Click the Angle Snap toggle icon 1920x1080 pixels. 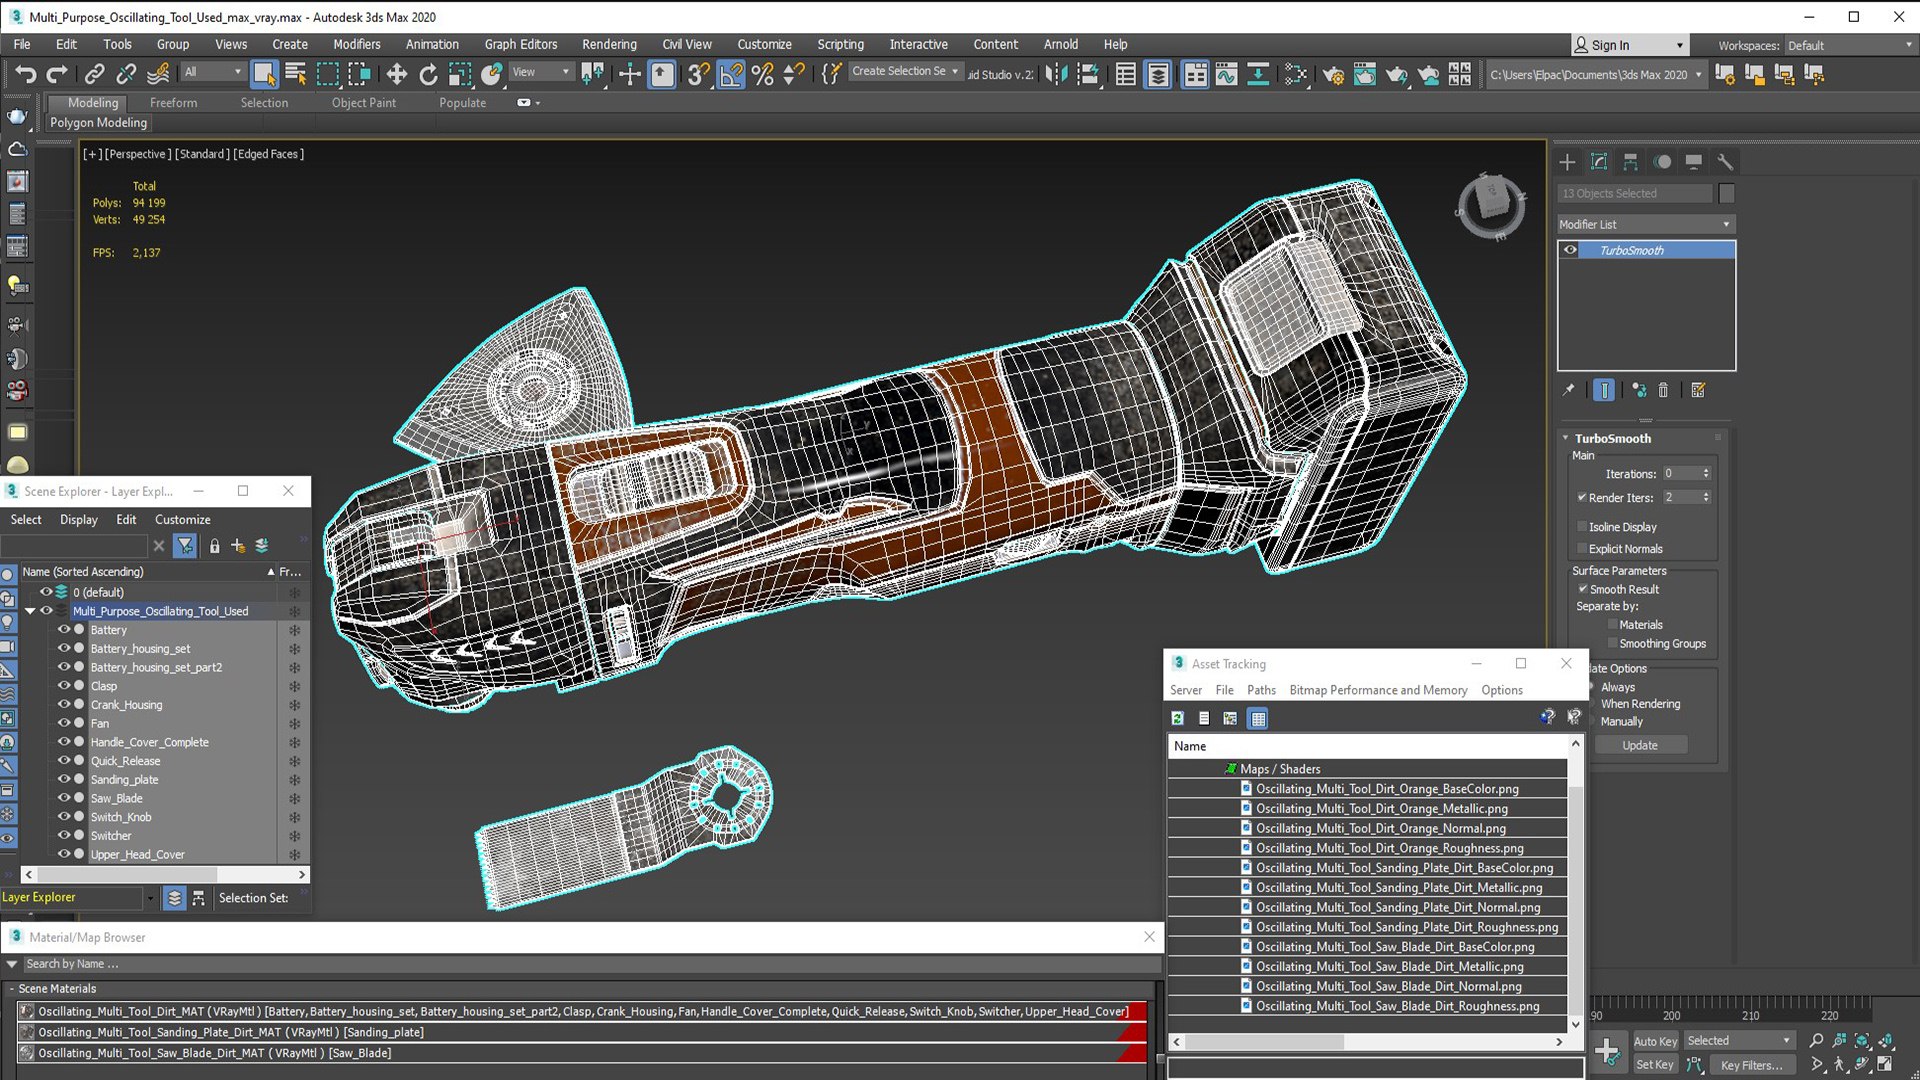tap(731, 74)
